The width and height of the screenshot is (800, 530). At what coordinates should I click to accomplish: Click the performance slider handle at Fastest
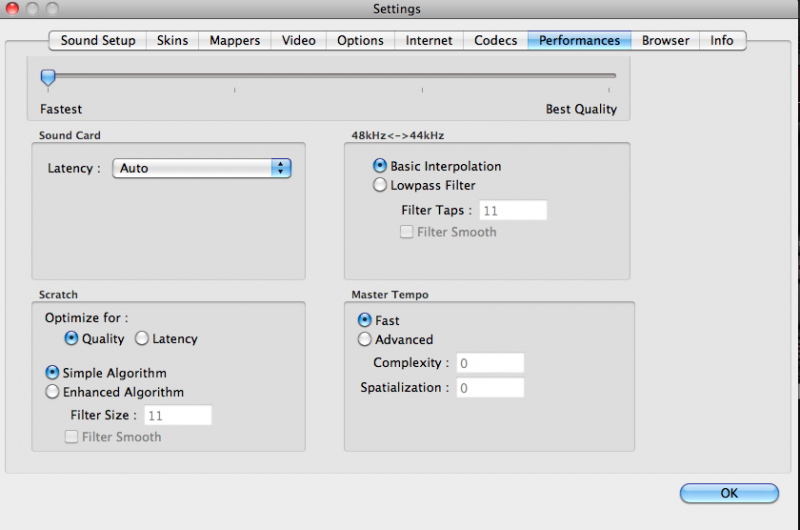point(48,78)
